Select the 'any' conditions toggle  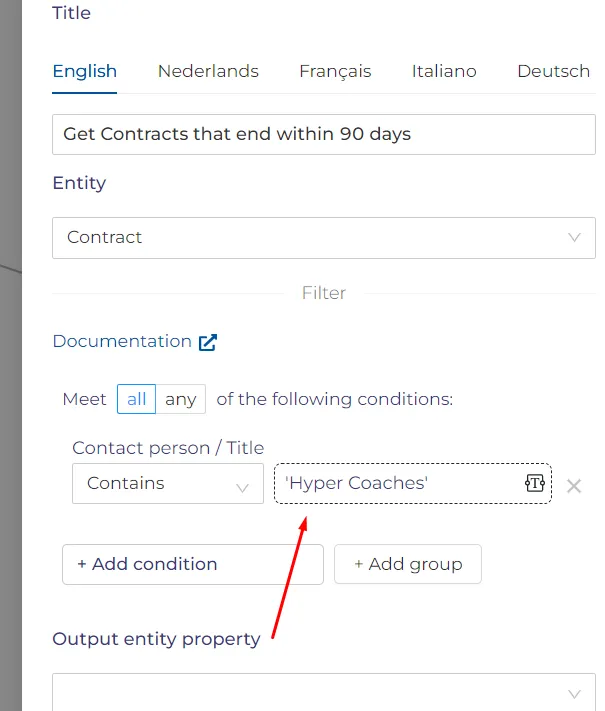click(x=181, y=399)
